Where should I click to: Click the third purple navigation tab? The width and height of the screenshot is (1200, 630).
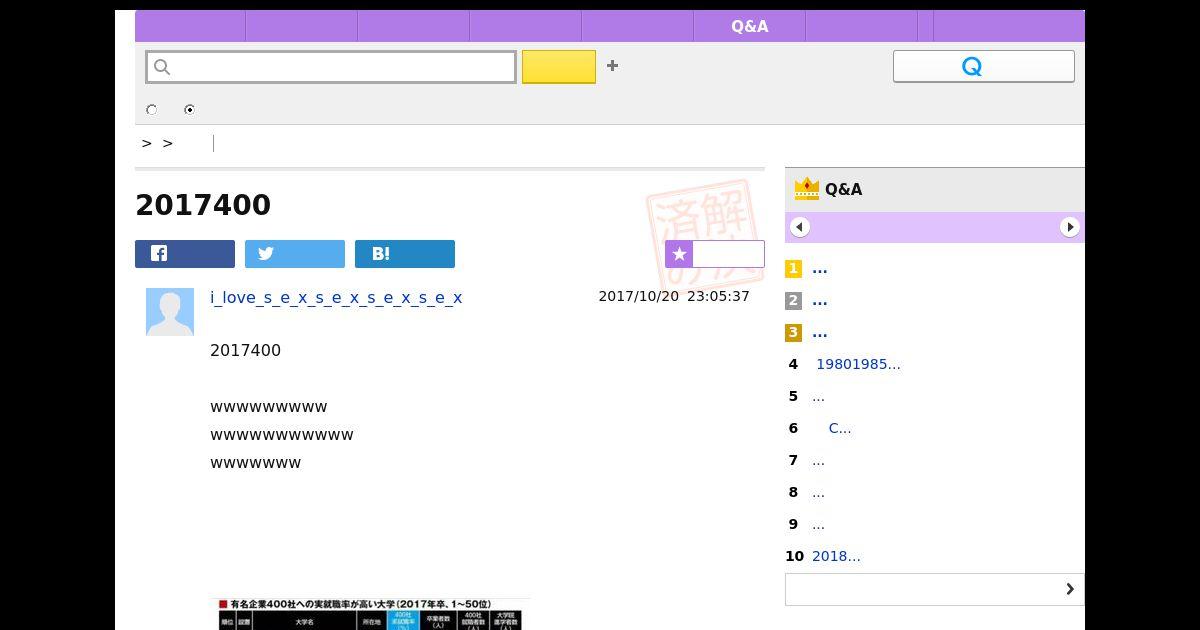point(414,26)
